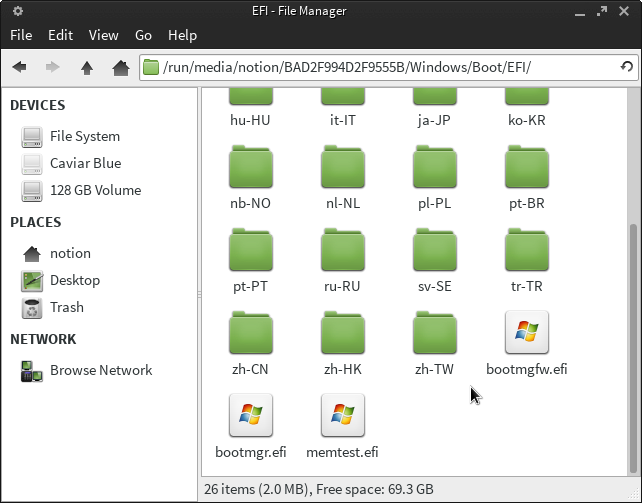Go to home folder via toolbar house icon

121,68
